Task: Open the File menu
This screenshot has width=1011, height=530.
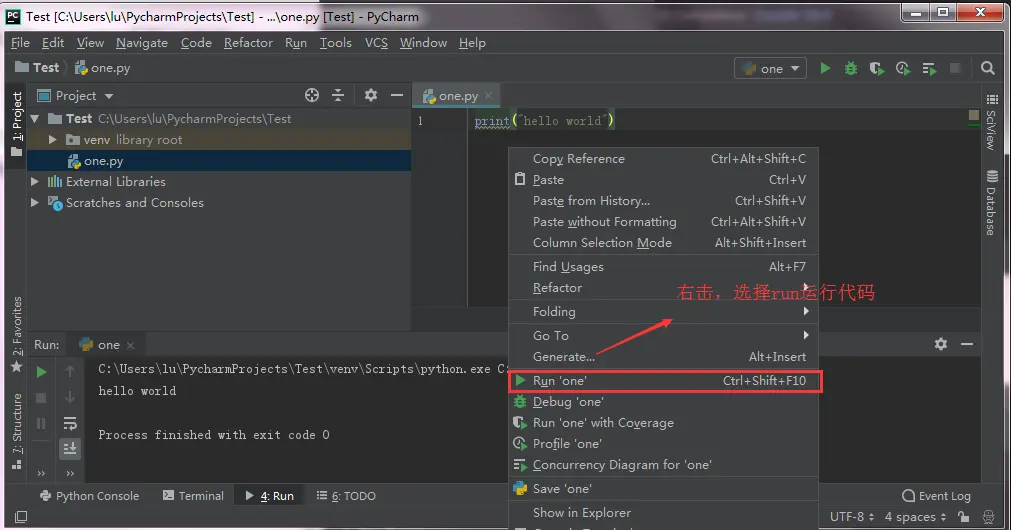Action: click(21, 43)
